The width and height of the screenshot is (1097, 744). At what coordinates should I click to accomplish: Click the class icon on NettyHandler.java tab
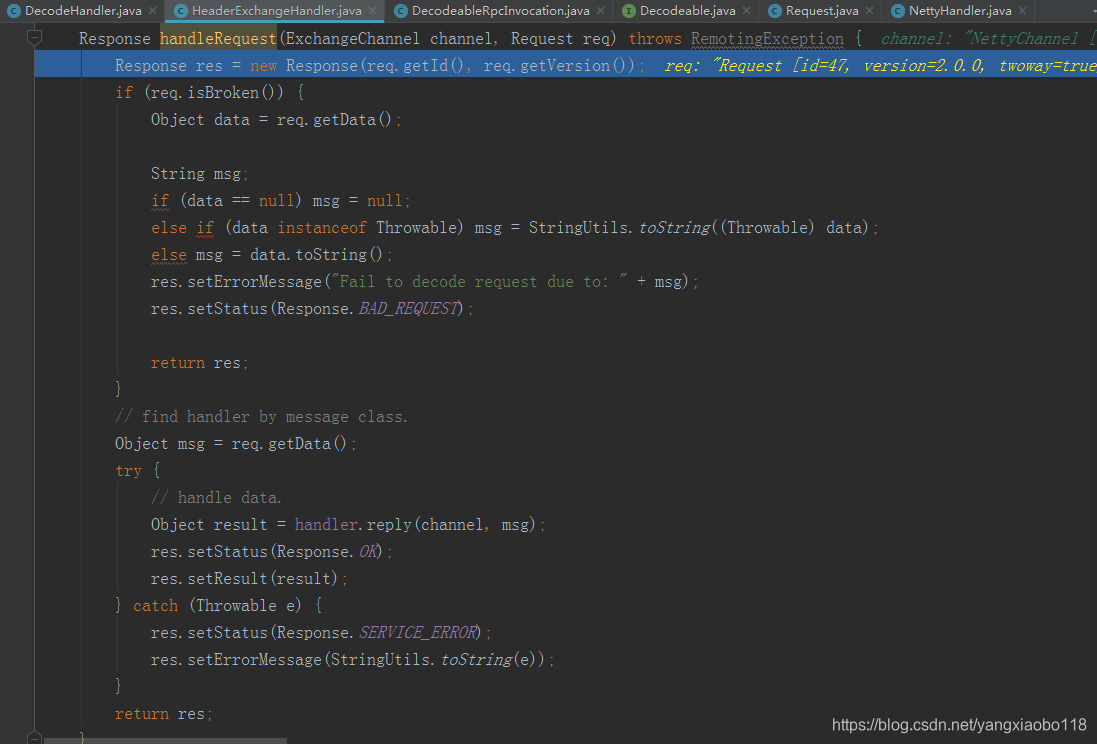point(898,10)
